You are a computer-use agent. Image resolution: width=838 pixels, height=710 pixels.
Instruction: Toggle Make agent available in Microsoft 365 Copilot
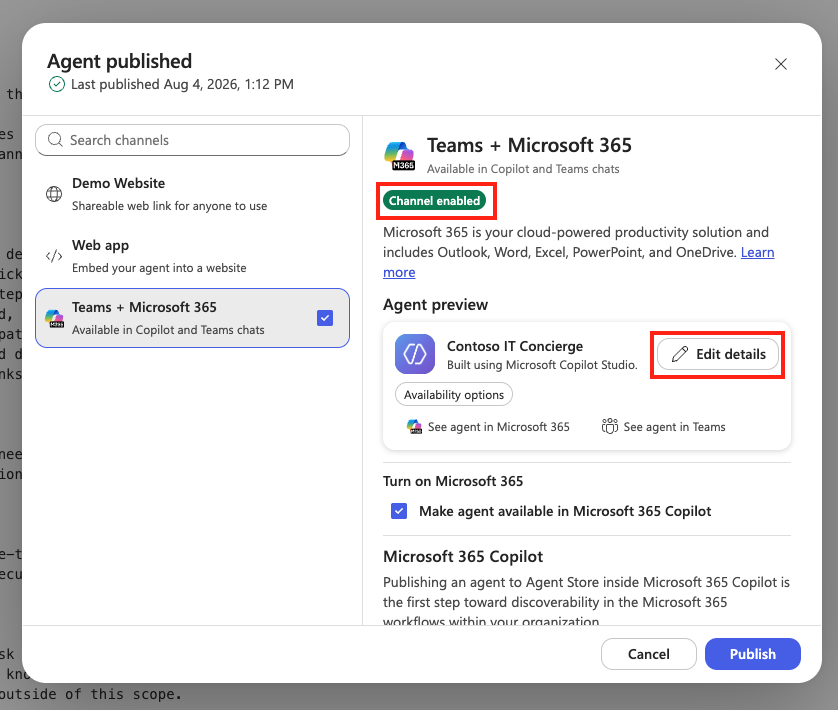(x=399, y=511)
